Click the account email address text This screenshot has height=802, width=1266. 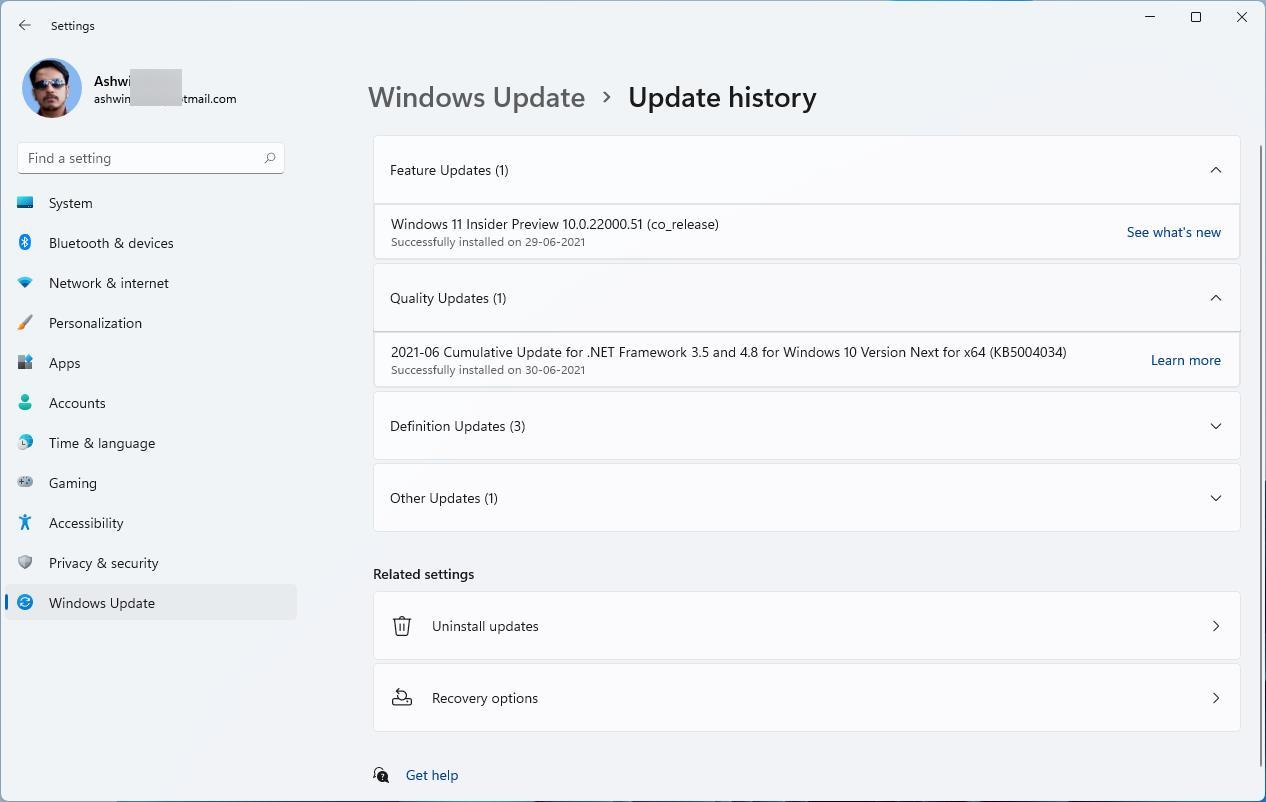pos(165,99)
